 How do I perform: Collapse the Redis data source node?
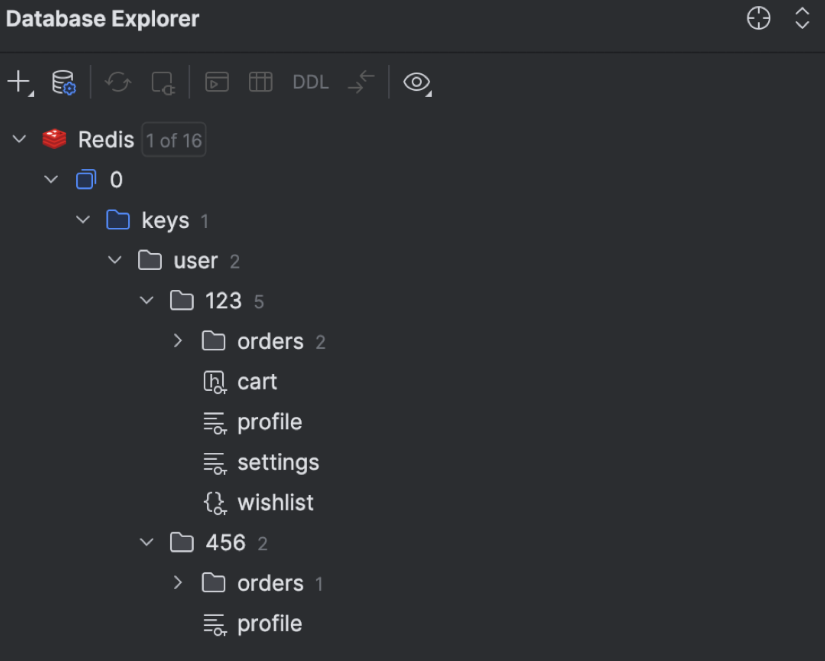tap(19, 139)
